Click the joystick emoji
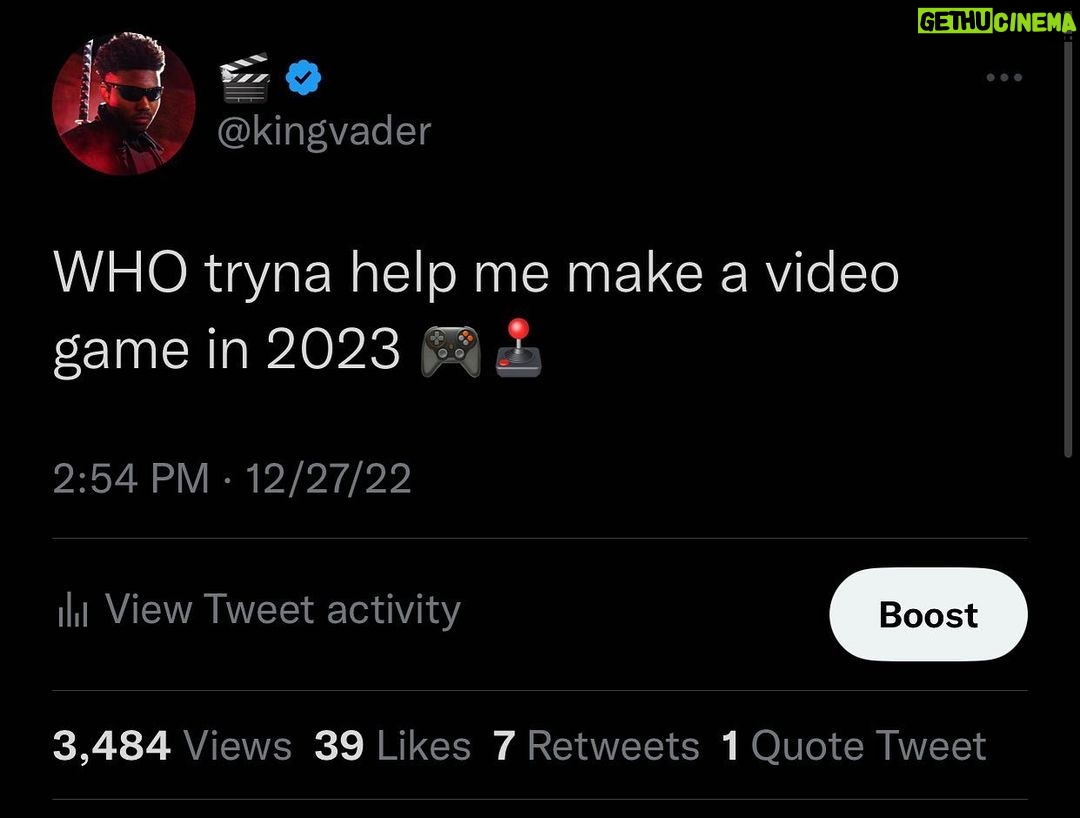The image size is (1080, 818). 519,348
